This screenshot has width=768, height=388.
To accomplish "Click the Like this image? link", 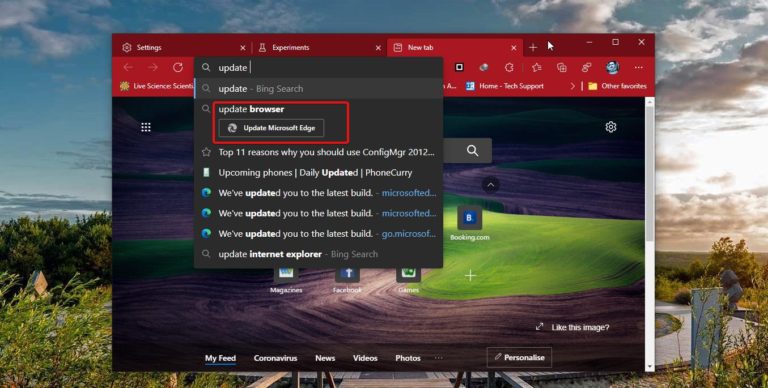I will tap(573, 327).
